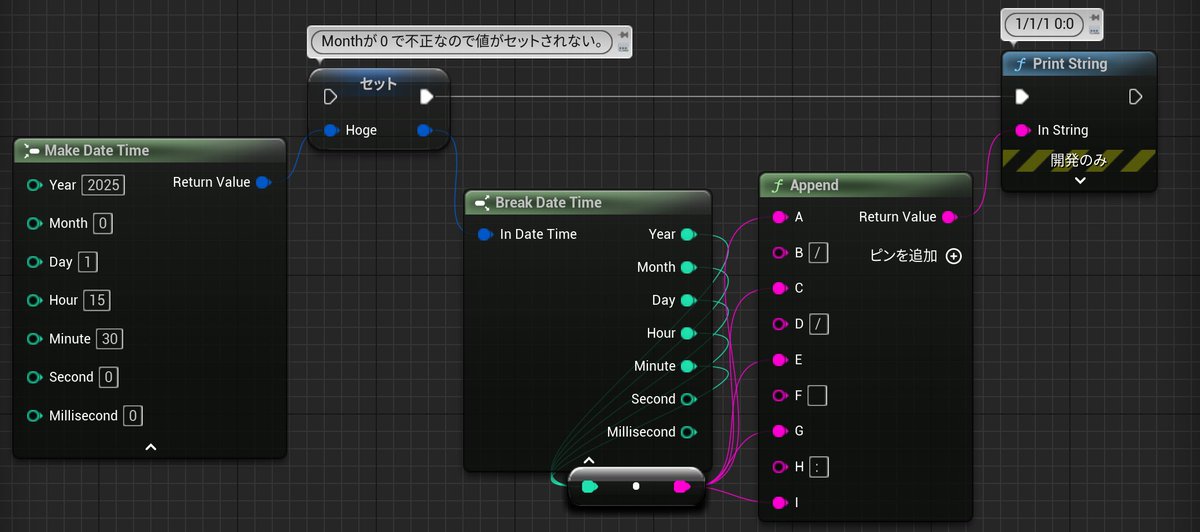Click the Minute output pin of Break Date Time
The width and height of the screenshot is (1200, 532).
688,366
